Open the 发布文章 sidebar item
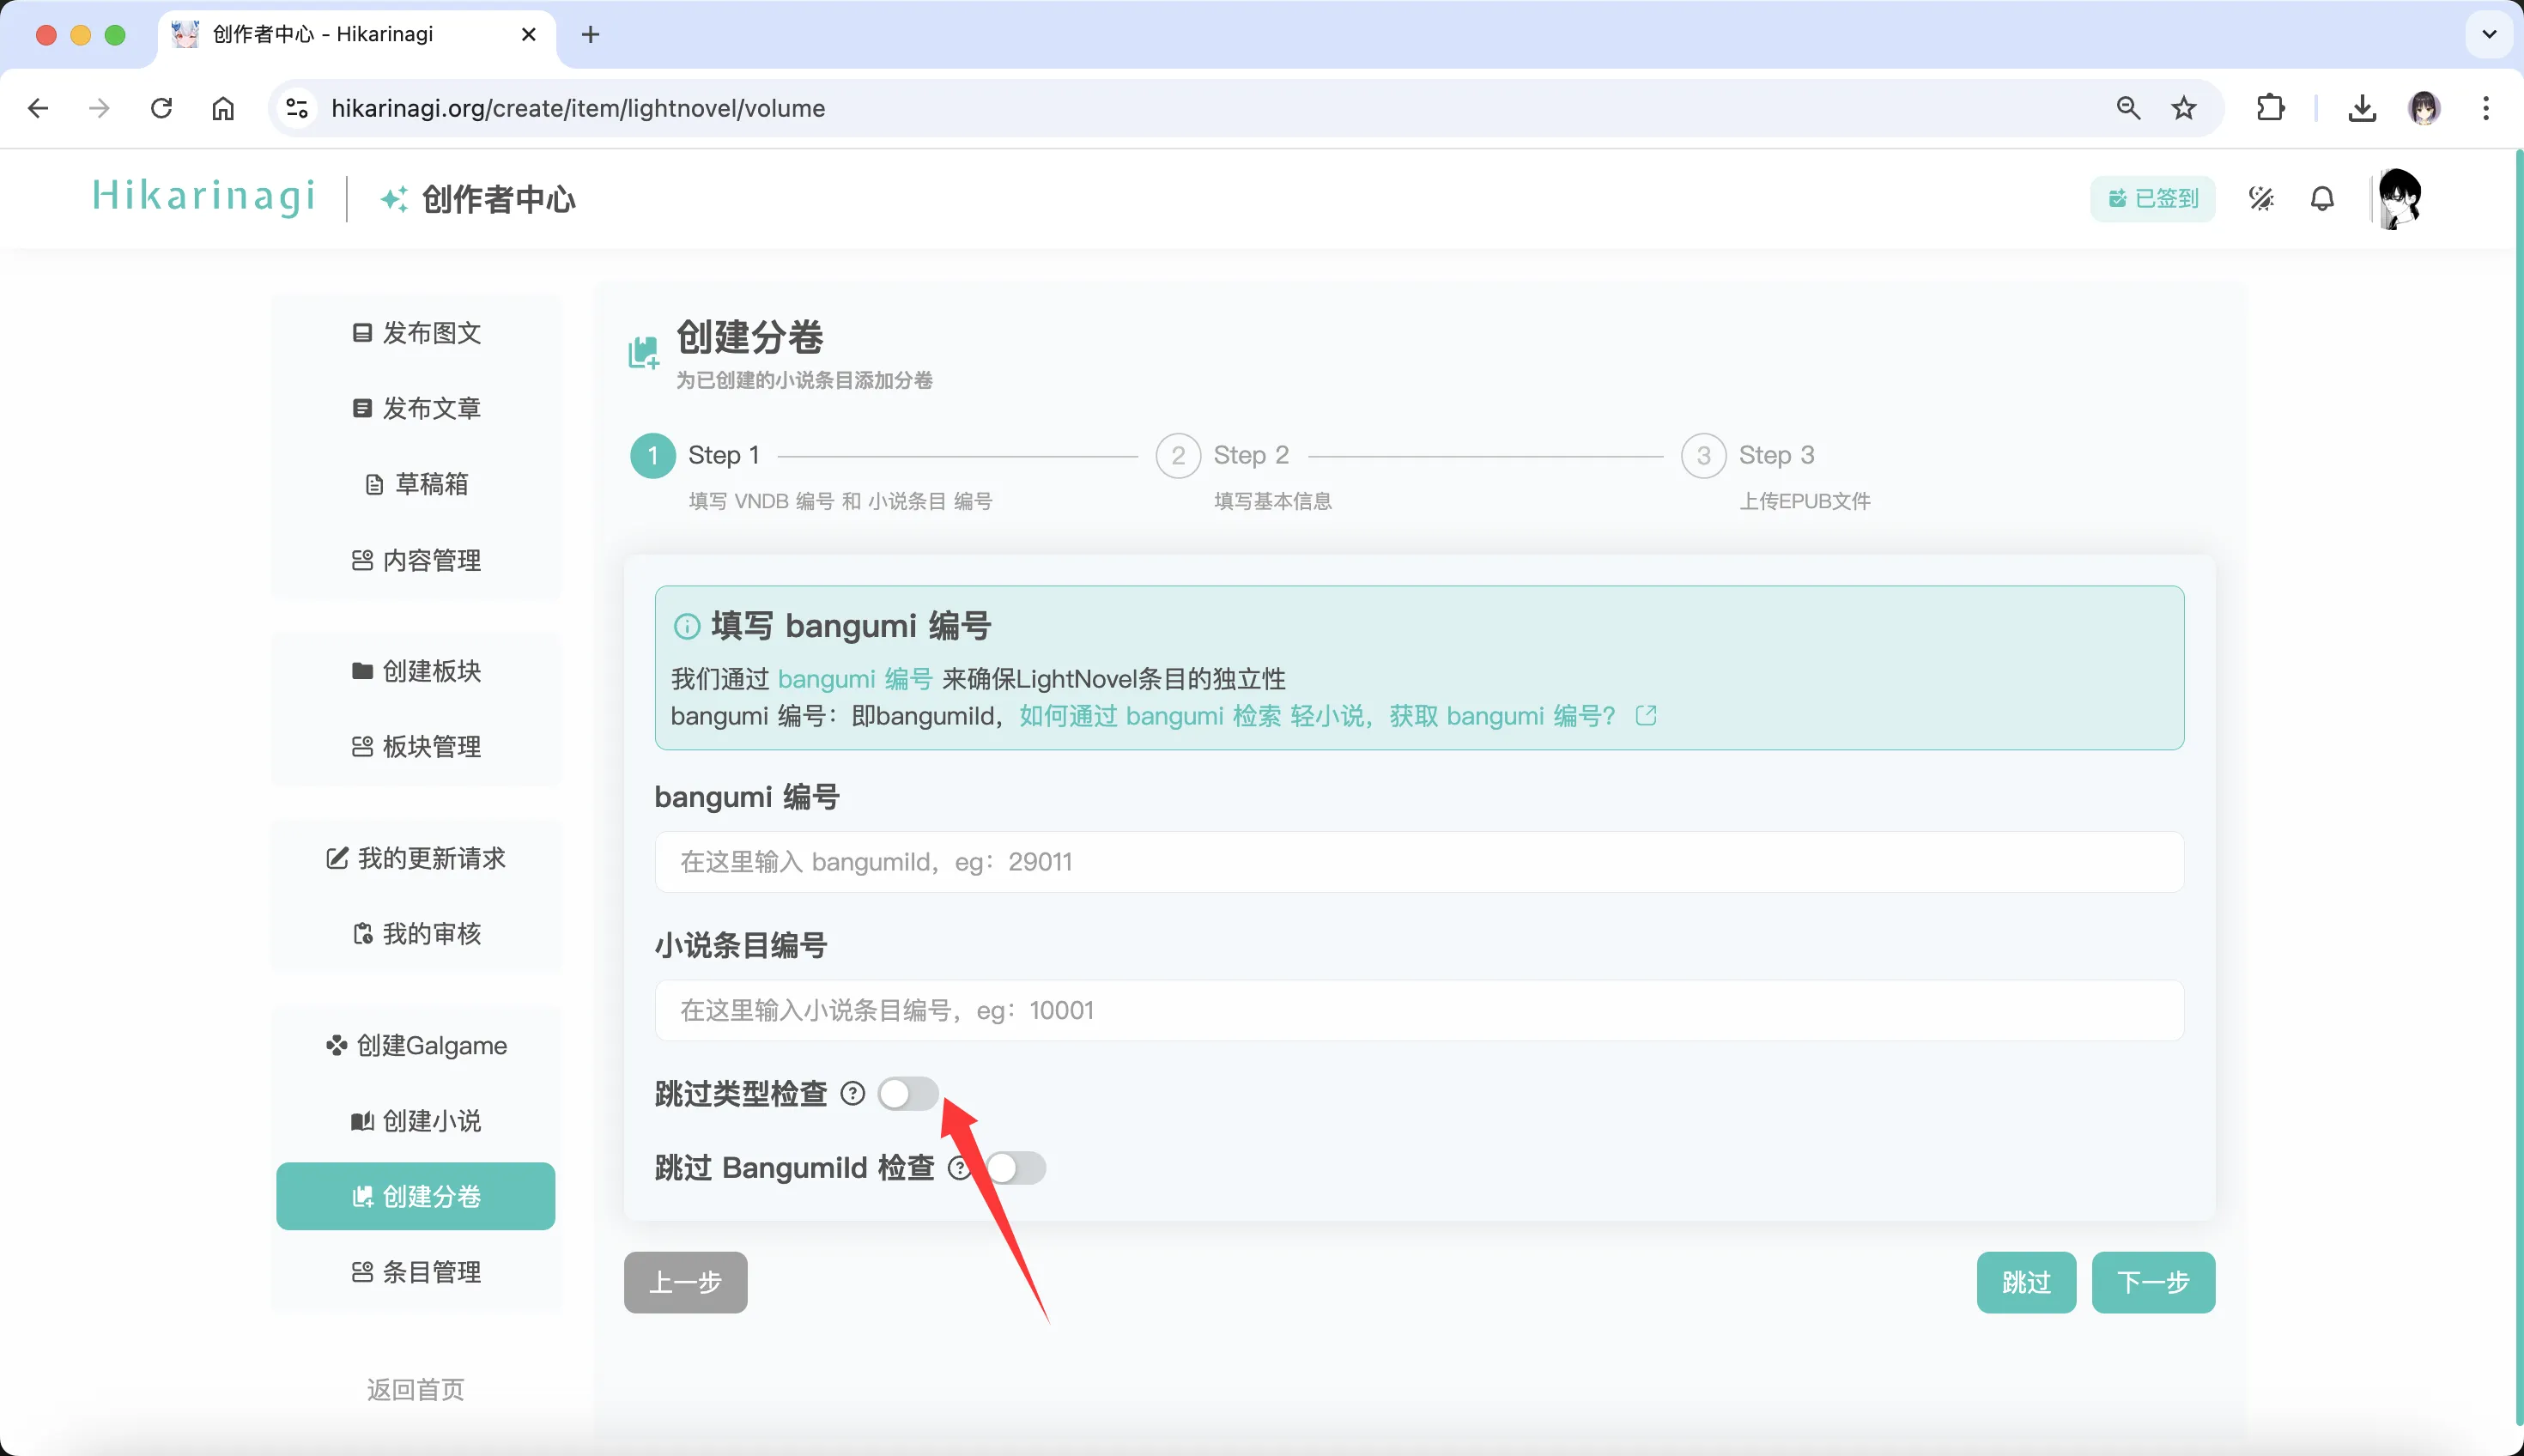The width and height of the screenshot is (2524, 1456). tap(416, 408)
